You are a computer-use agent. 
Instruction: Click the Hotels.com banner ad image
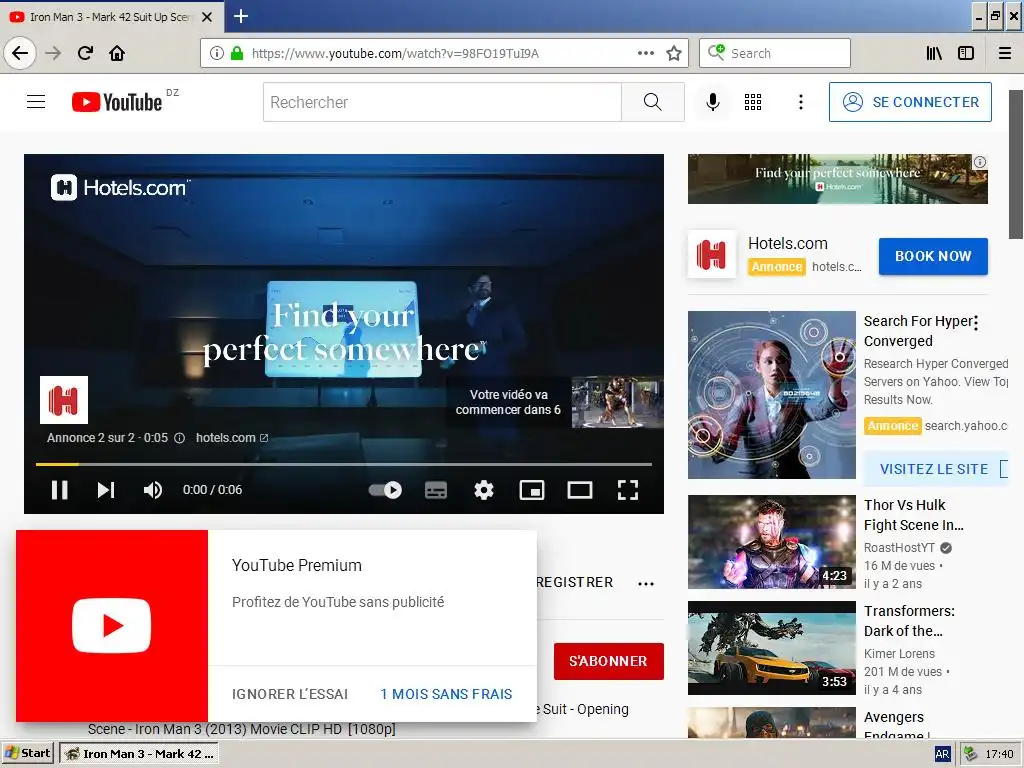coord(837,179)
